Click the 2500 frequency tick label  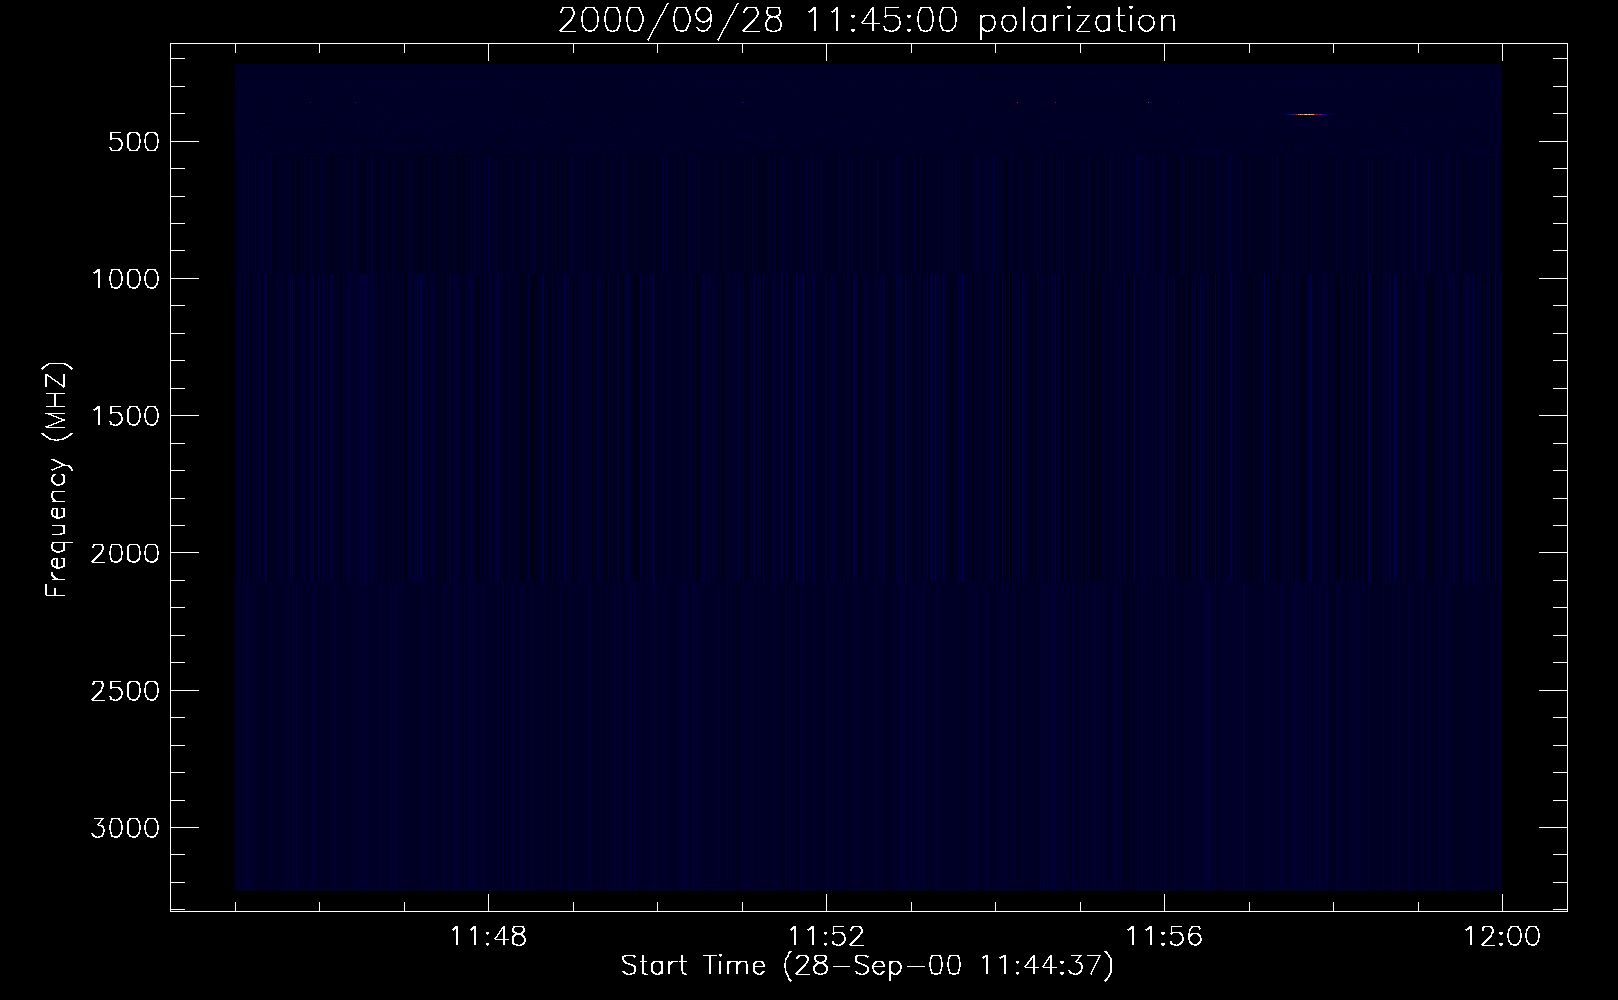[x=124, y=691]
